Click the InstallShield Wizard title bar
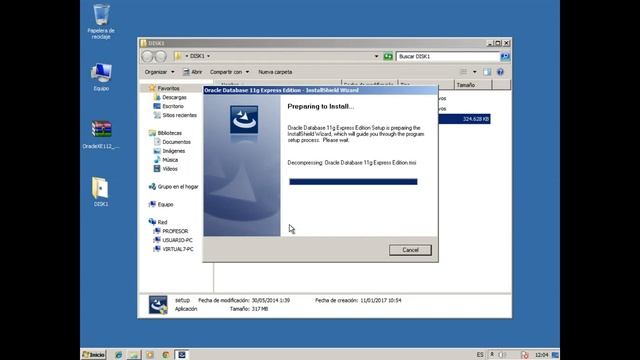The height and width of the screenshot is (360, 640). 320,90
